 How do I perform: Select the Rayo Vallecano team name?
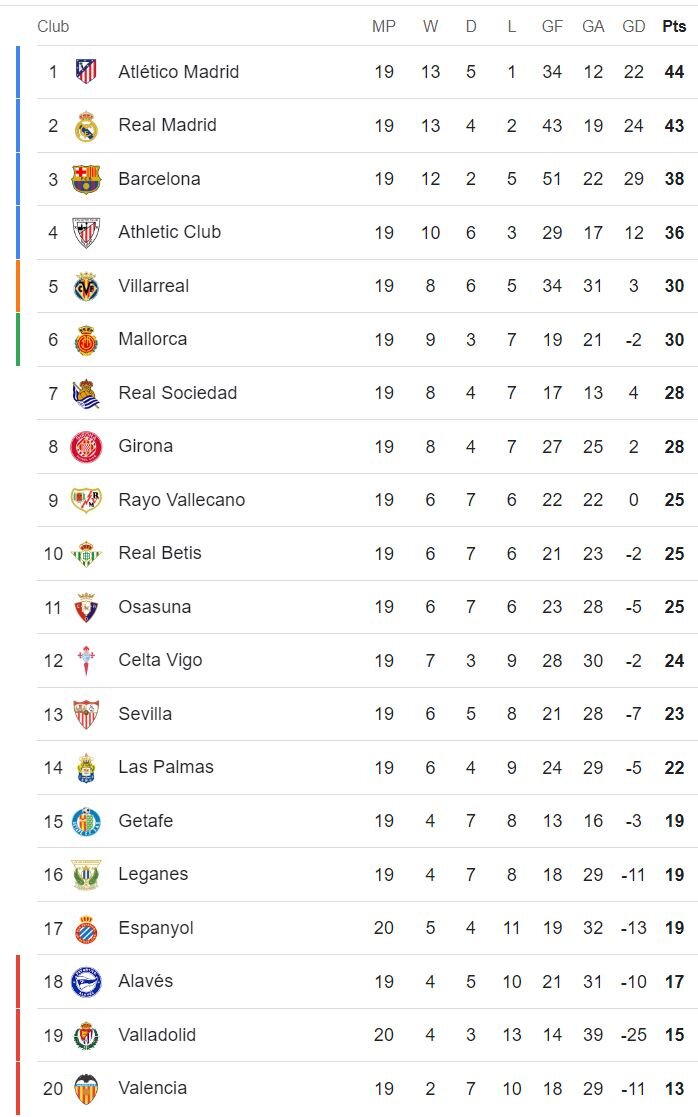point(181,500)
